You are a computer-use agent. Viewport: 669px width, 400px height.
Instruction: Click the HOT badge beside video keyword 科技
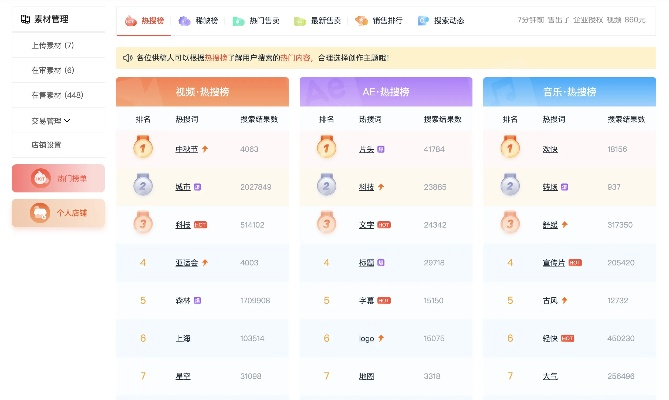[x=201, y=225]
